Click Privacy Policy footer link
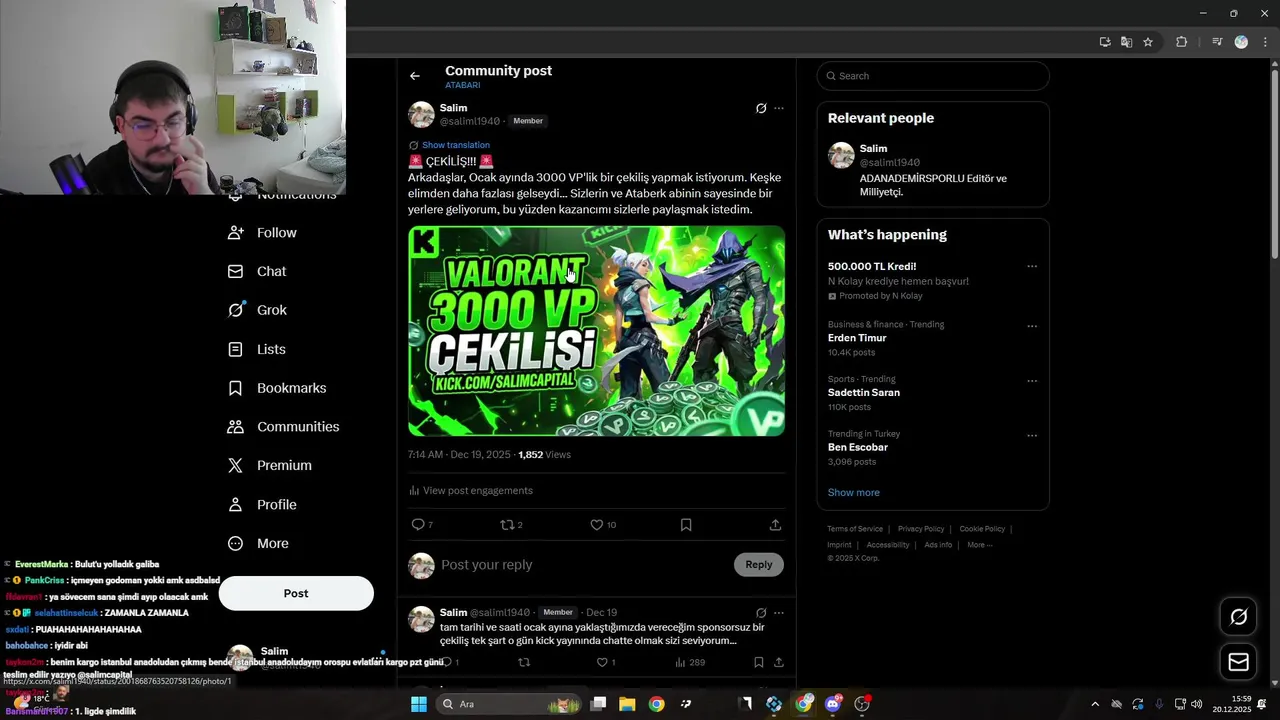Screen dimensions: 1280x720 pos(921,529)
